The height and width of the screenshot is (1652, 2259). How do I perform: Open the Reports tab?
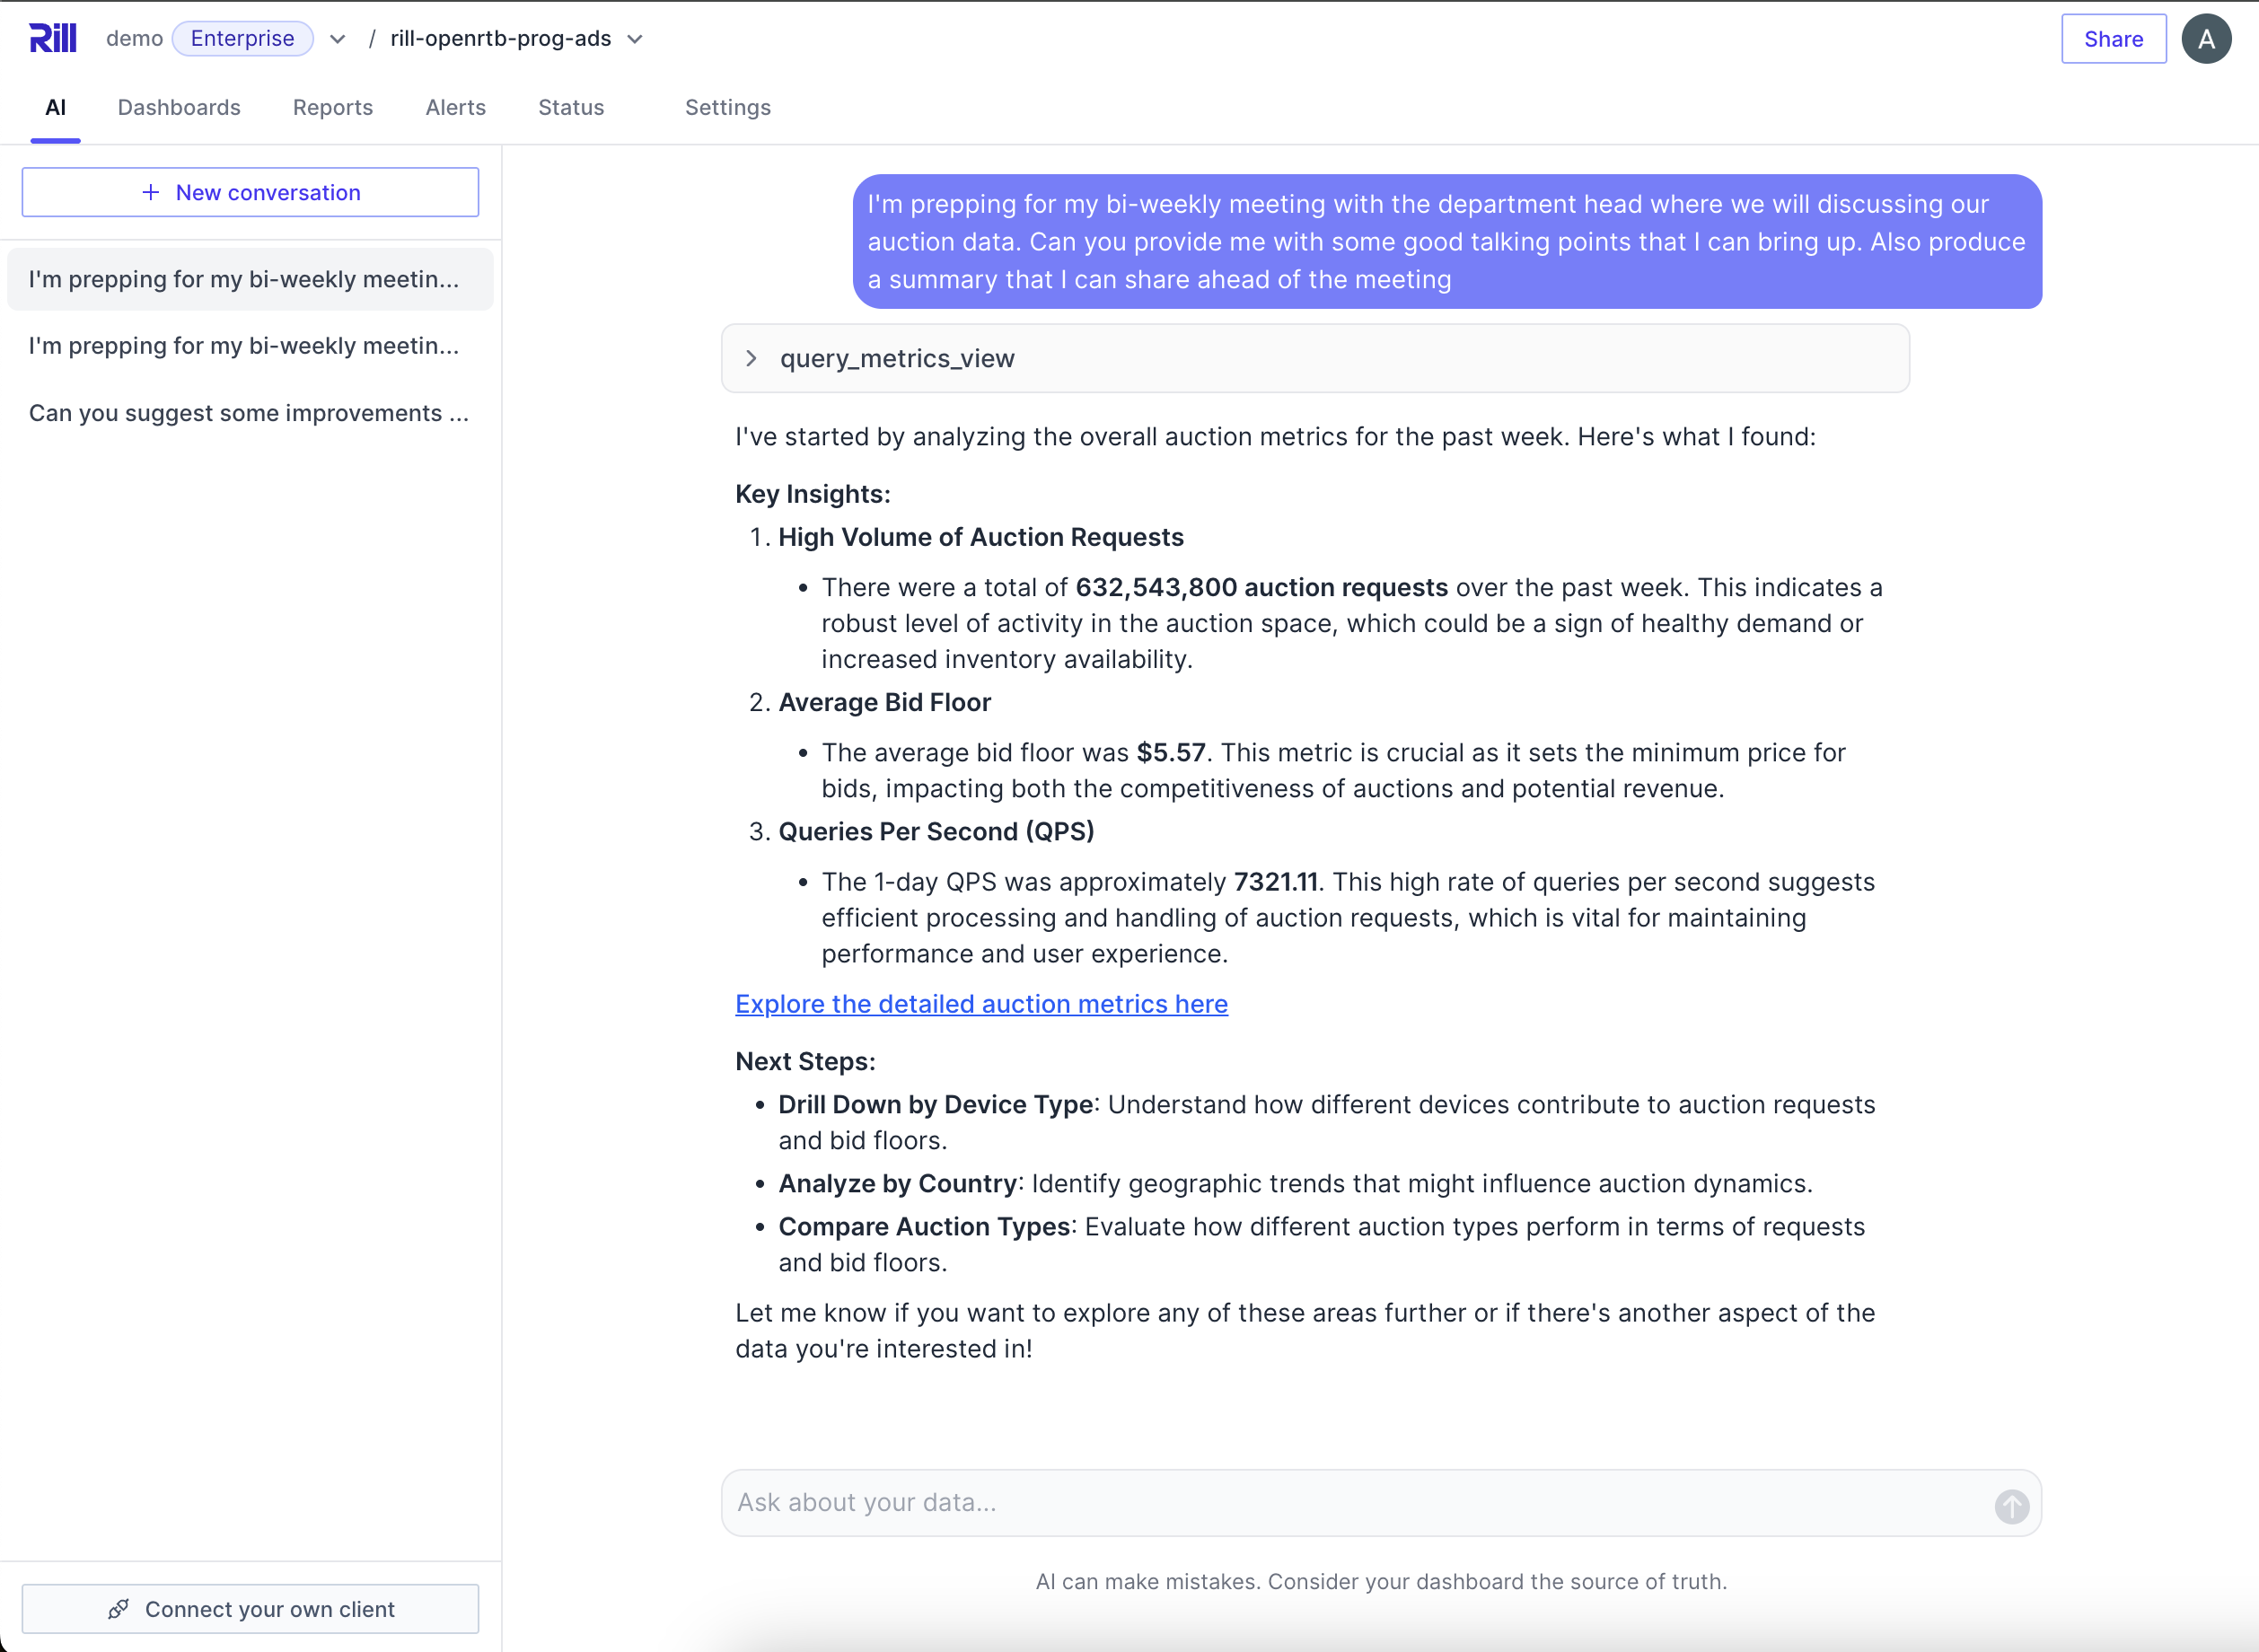tap(332, 107)
